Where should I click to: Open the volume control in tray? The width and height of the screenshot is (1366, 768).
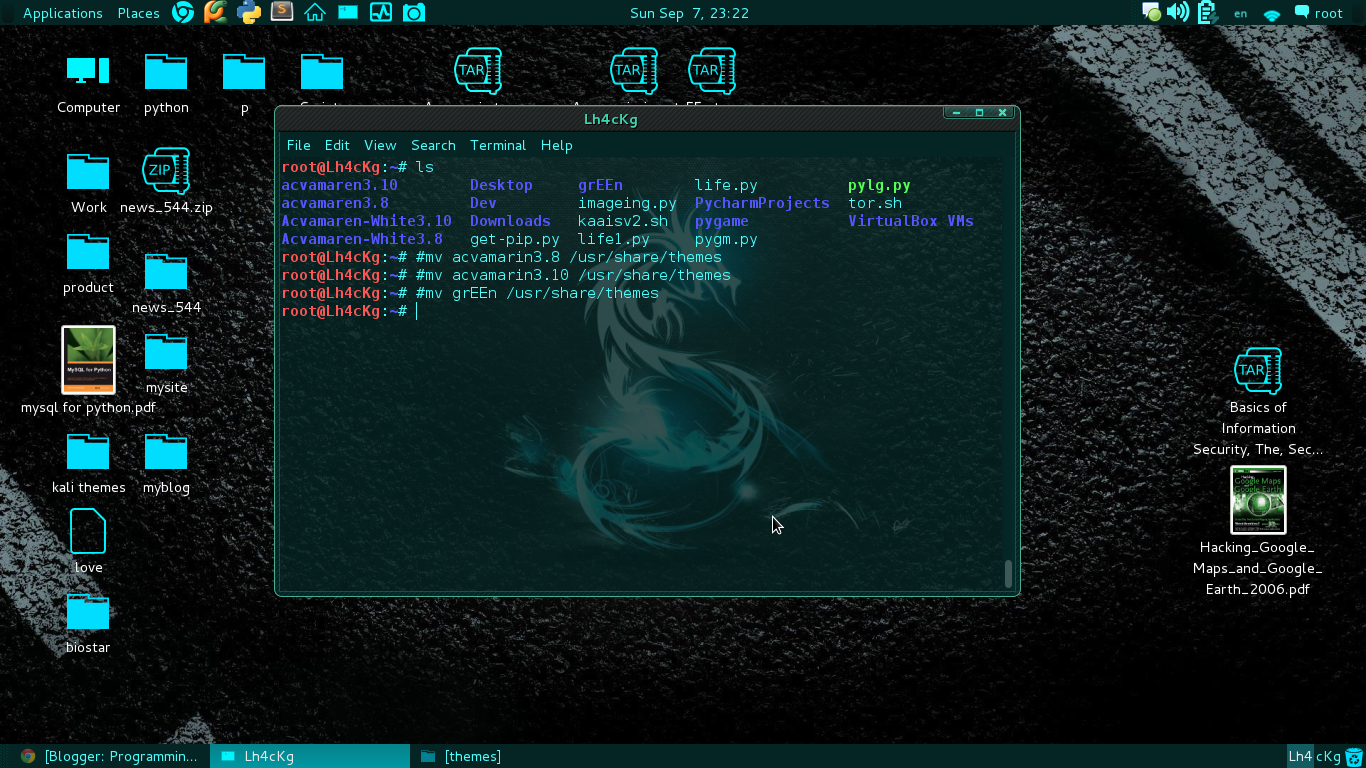[x=1178, y=12]
